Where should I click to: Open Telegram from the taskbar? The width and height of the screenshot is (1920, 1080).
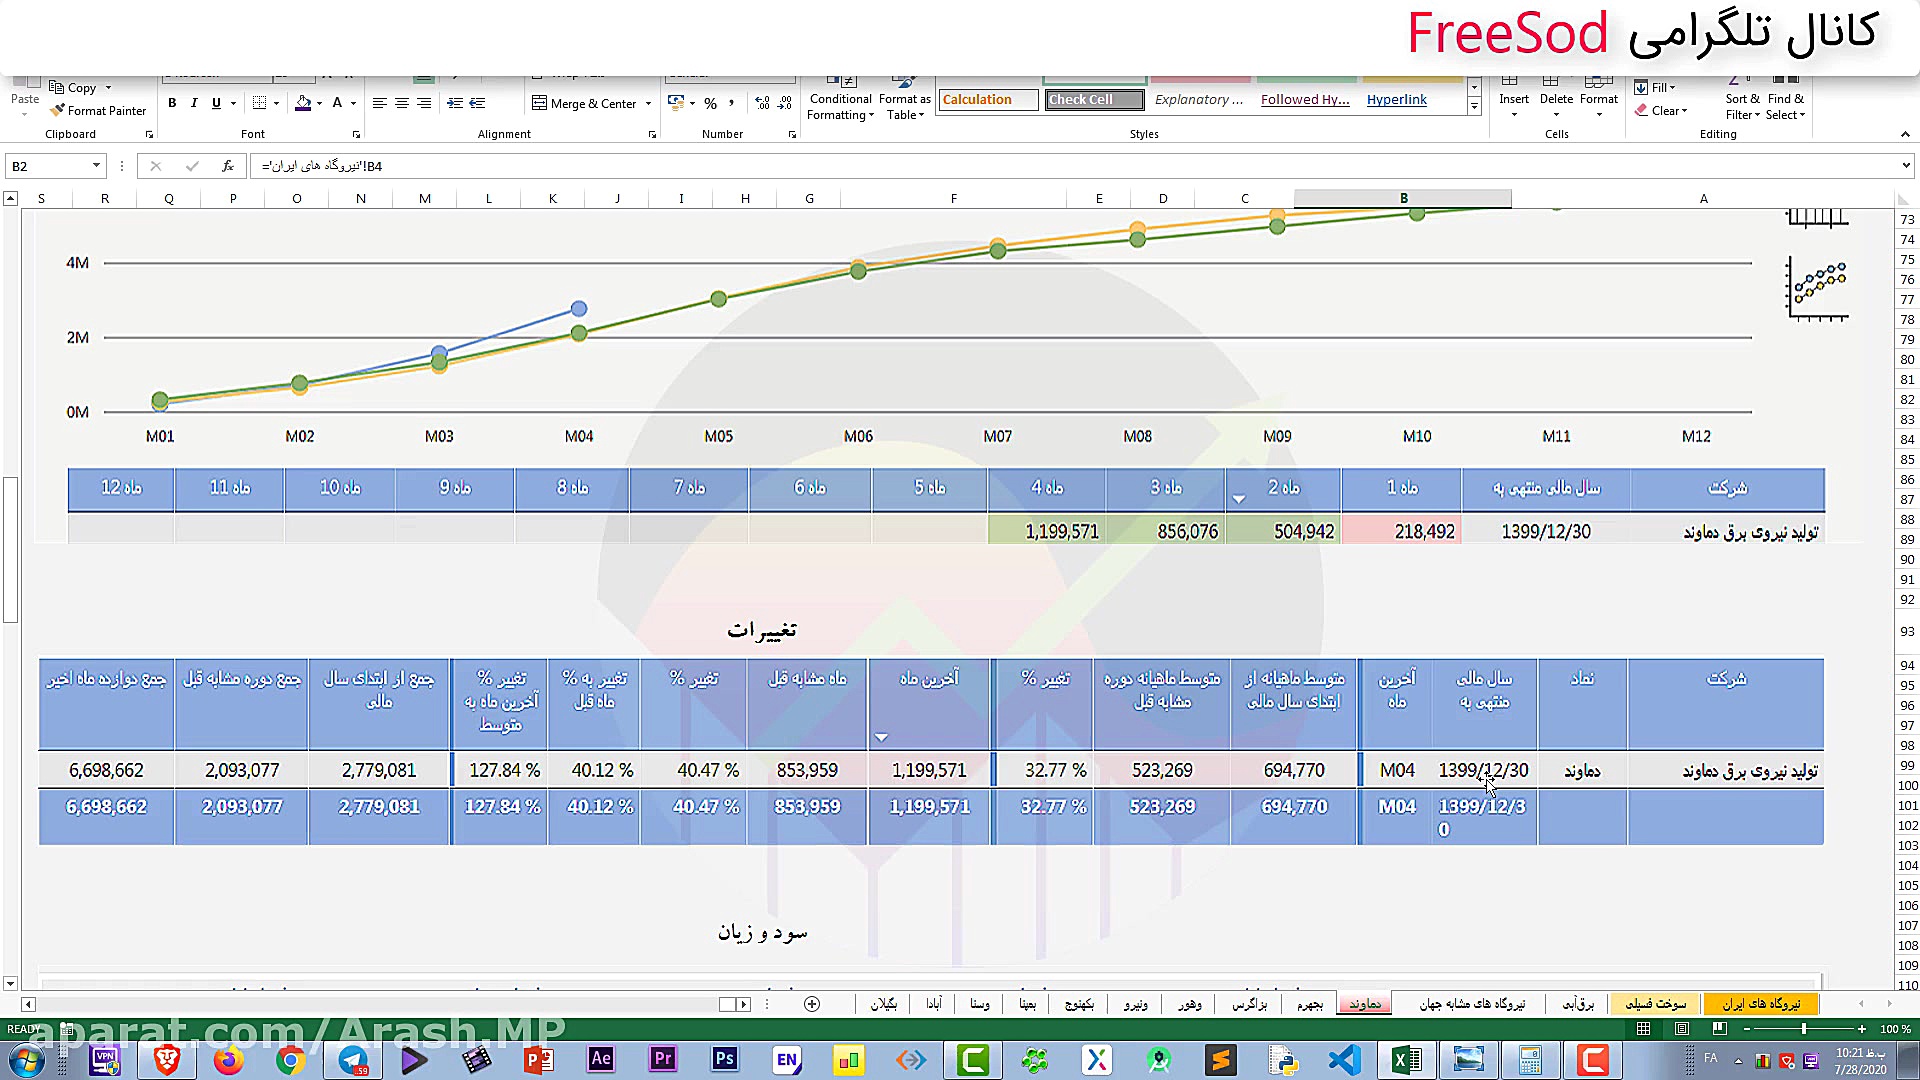tap(352, 1060)
